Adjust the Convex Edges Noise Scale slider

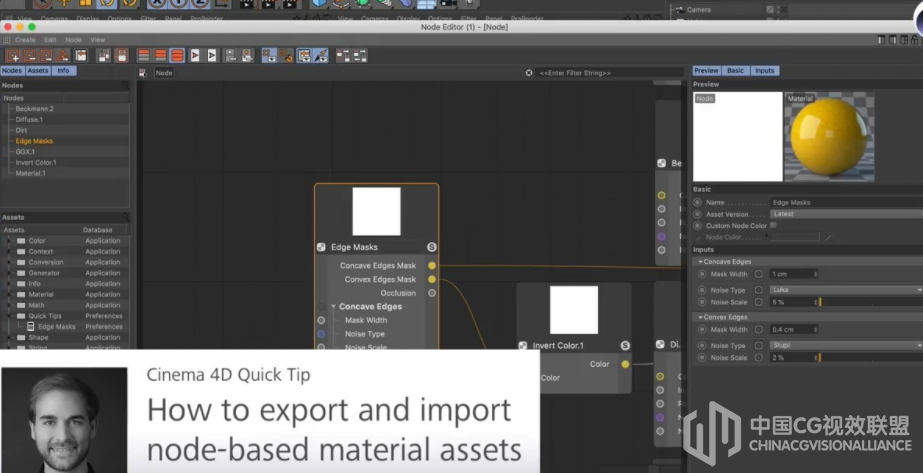click(871, 358)
